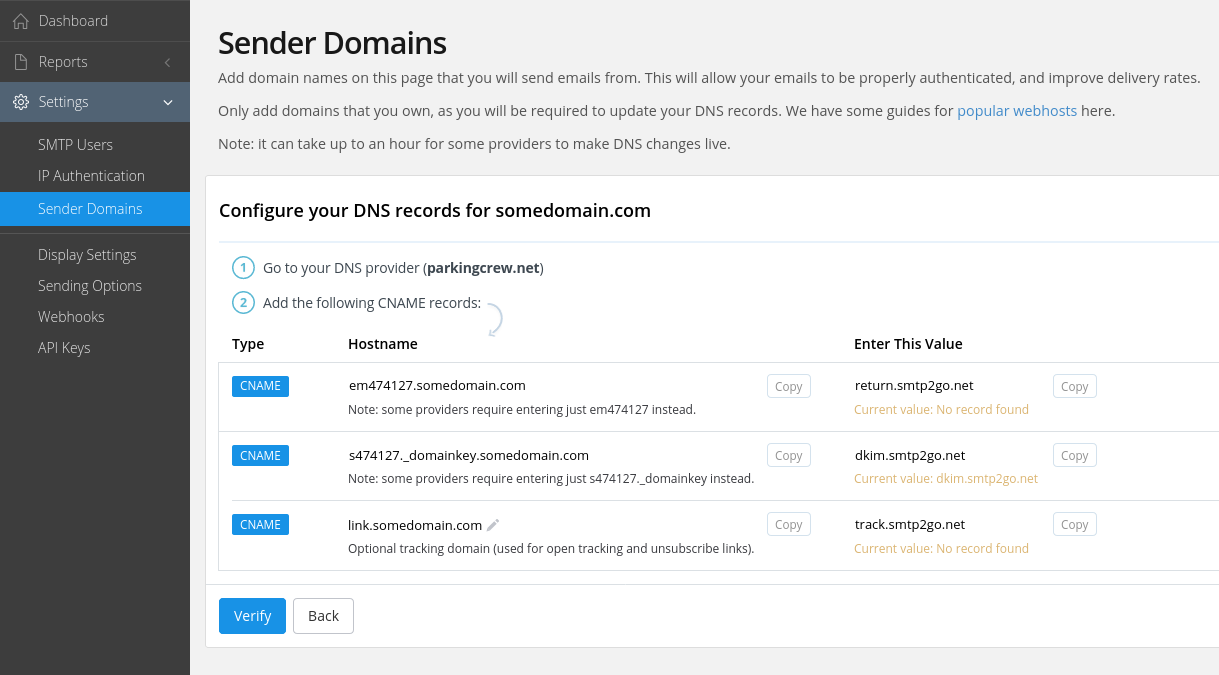Viewport: 1219px width, 675px height.
Task: Click the CNAME badge on the tracking domain row
Action: 260,524
